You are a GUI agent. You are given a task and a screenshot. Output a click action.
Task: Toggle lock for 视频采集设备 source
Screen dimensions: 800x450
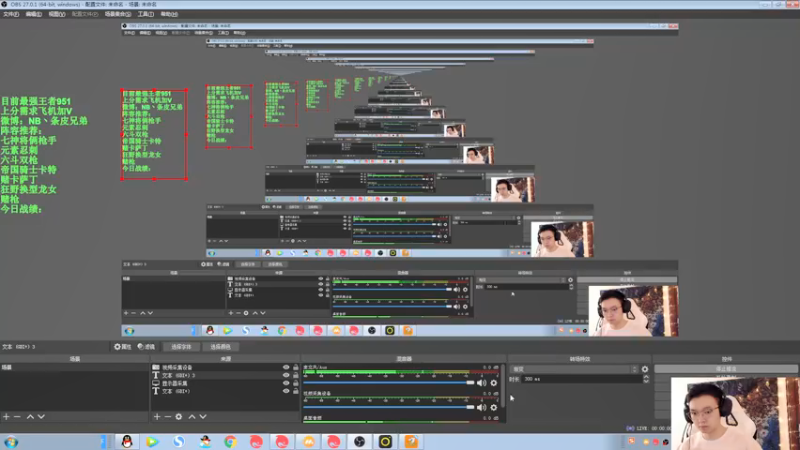pos(295,367)
